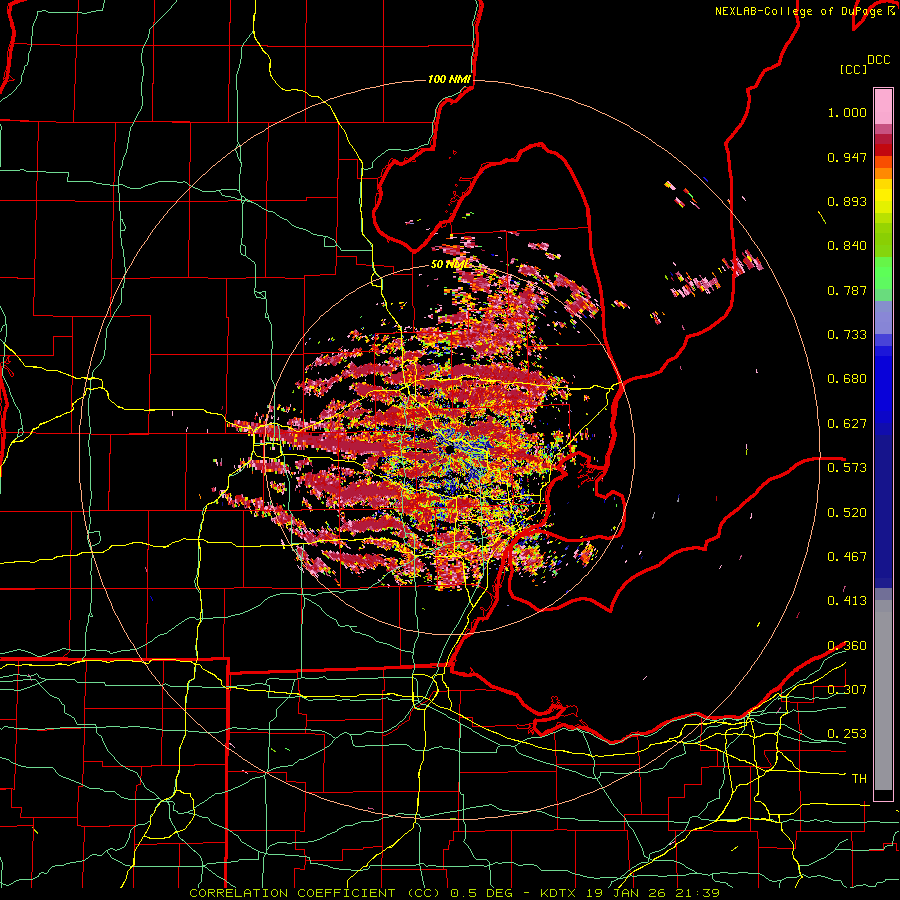The image size is (900, 900).
Task: Click the detached echo band east of 100 NMI ring
Action: (717, 273)
